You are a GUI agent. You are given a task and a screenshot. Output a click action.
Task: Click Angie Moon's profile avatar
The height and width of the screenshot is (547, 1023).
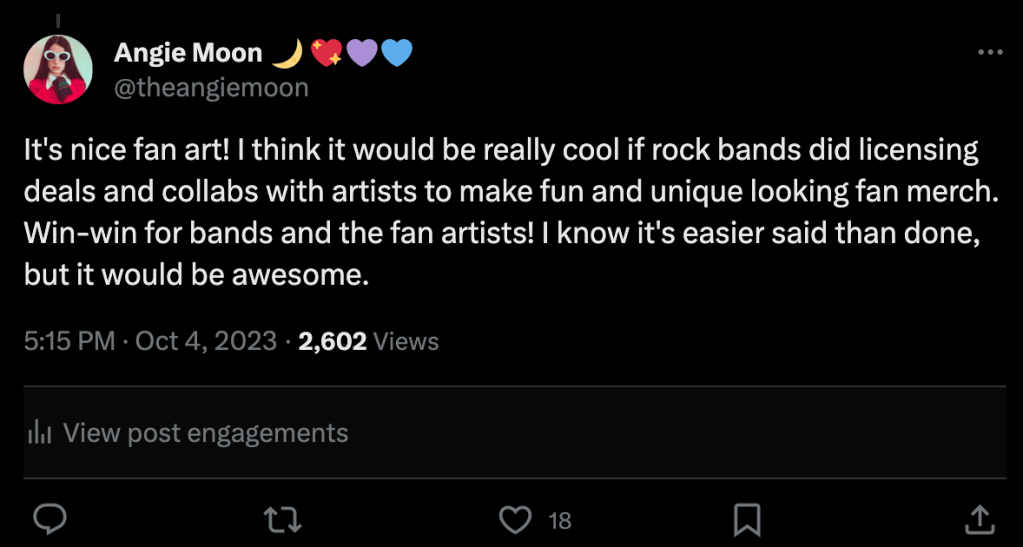pos(58,70)
